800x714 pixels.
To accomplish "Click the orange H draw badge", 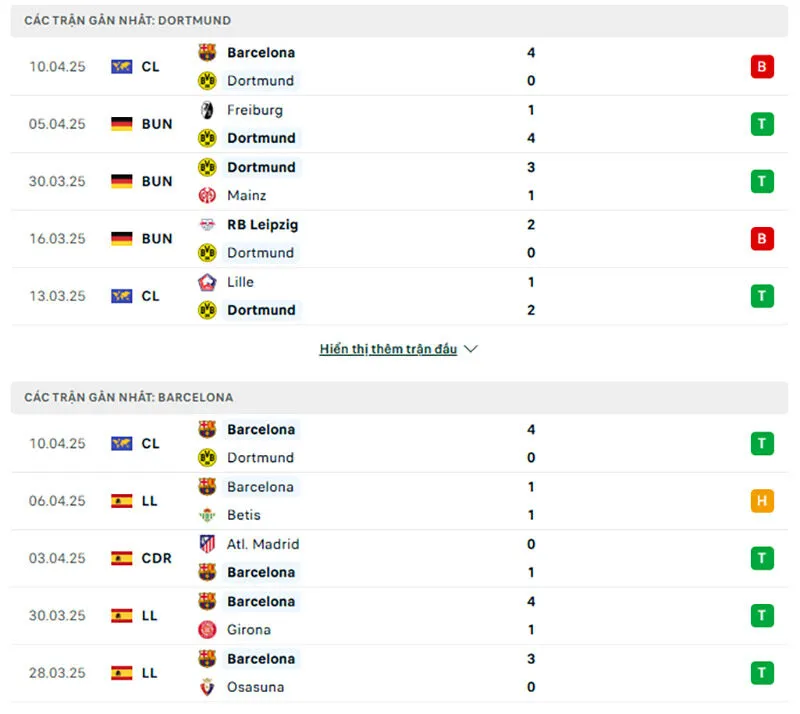I will [762, 501].
